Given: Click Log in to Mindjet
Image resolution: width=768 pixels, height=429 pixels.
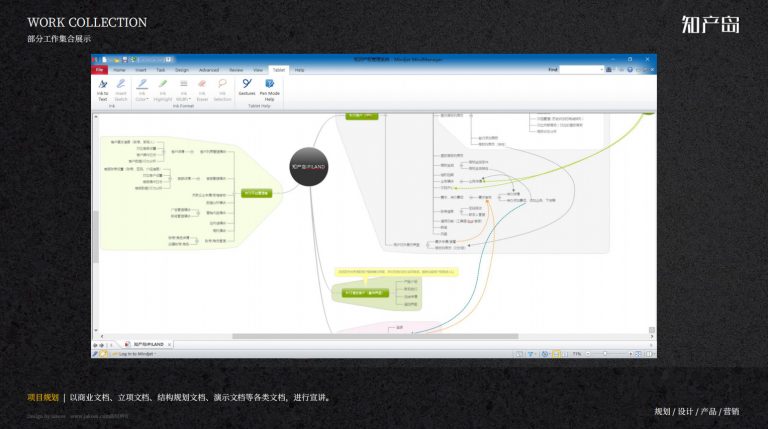Looking at the screenshot, I should [x=136, y=354].
